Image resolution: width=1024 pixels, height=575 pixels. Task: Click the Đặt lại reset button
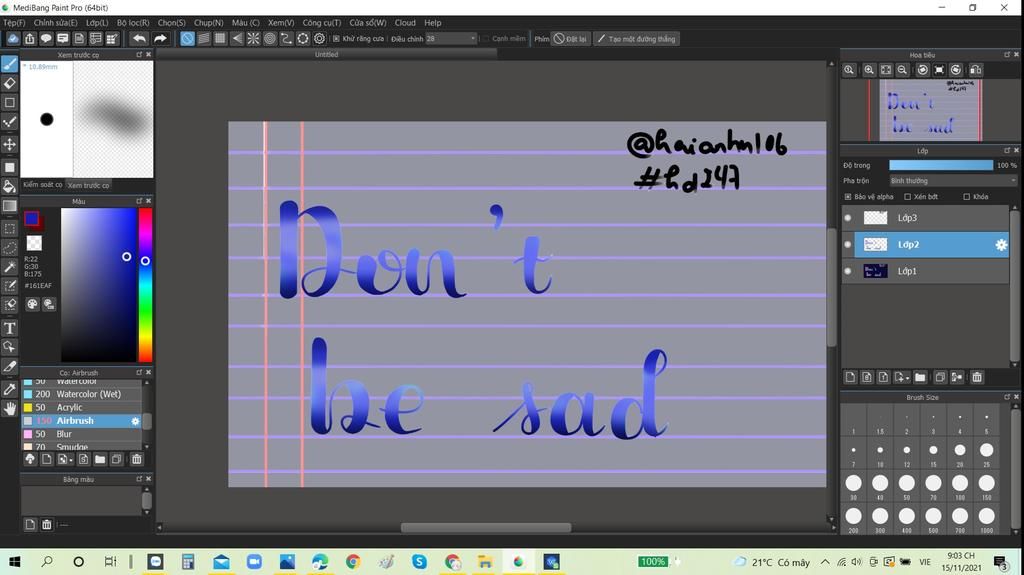pos(570,39)
